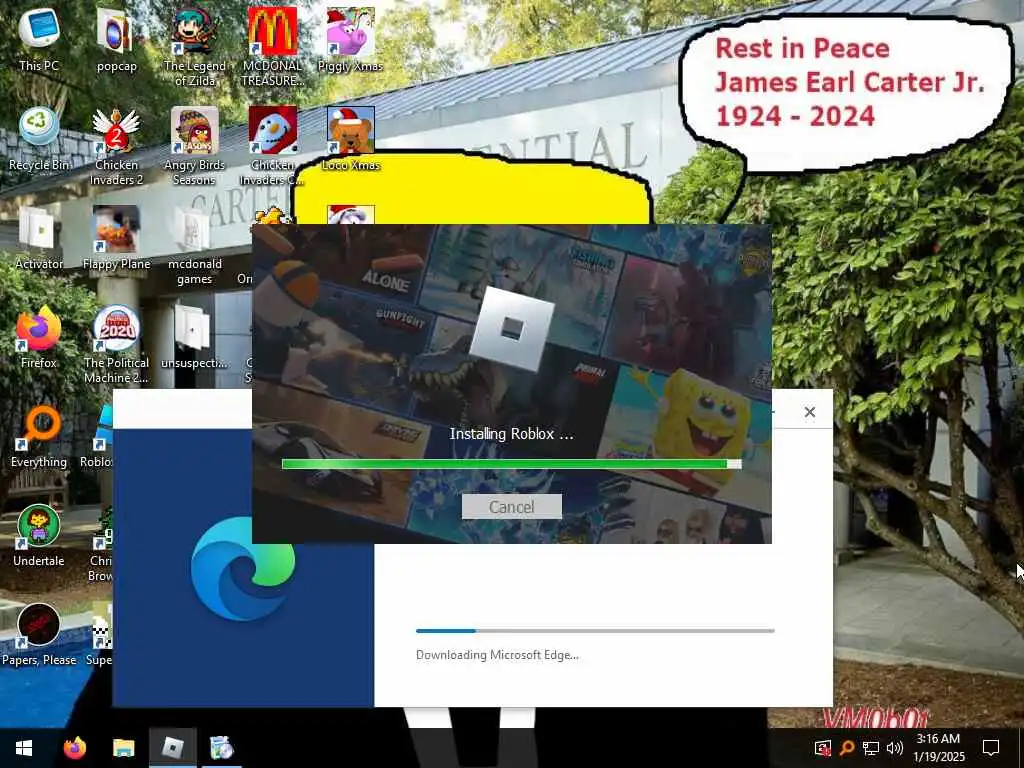The height and width of the screenshot is (768, 1024).
Task: Open Undertale desktop shortcut
Action: tap(39, 536)
